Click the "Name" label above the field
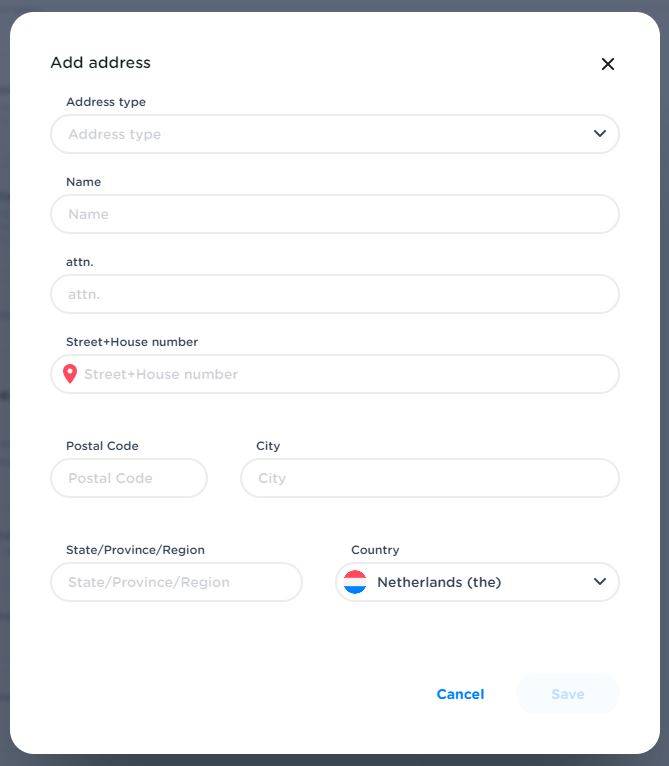The height and width of the screenshot is (766, 669). (83, 182)
